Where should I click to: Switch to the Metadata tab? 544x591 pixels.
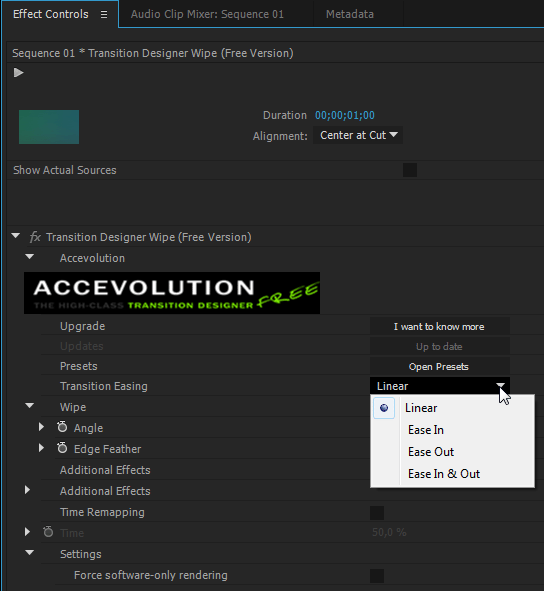pyautogui.click(x=350, y=14)
